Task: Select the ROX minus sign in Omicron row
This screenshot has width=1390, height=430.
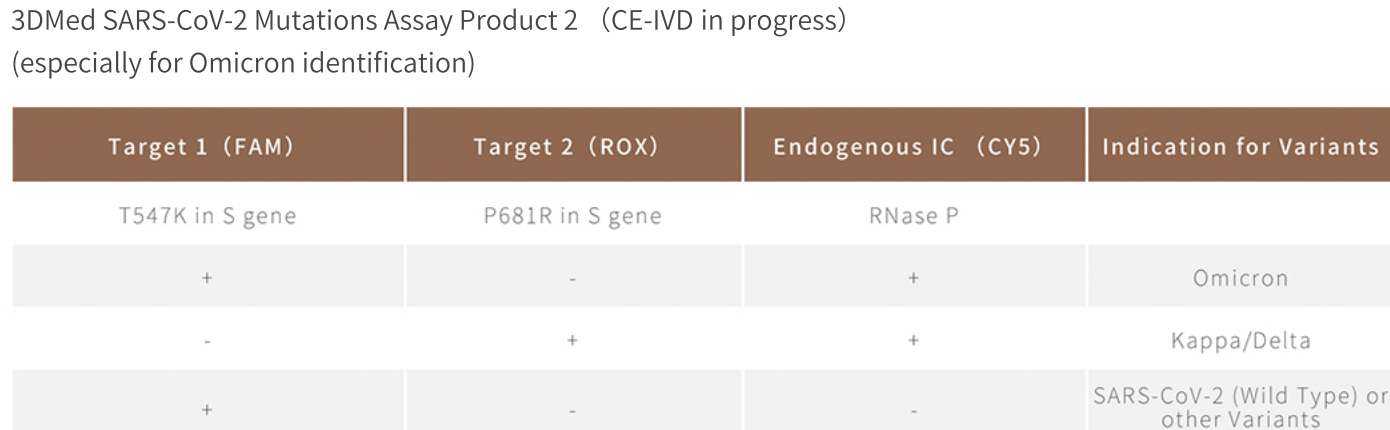Action: (572, 279)
